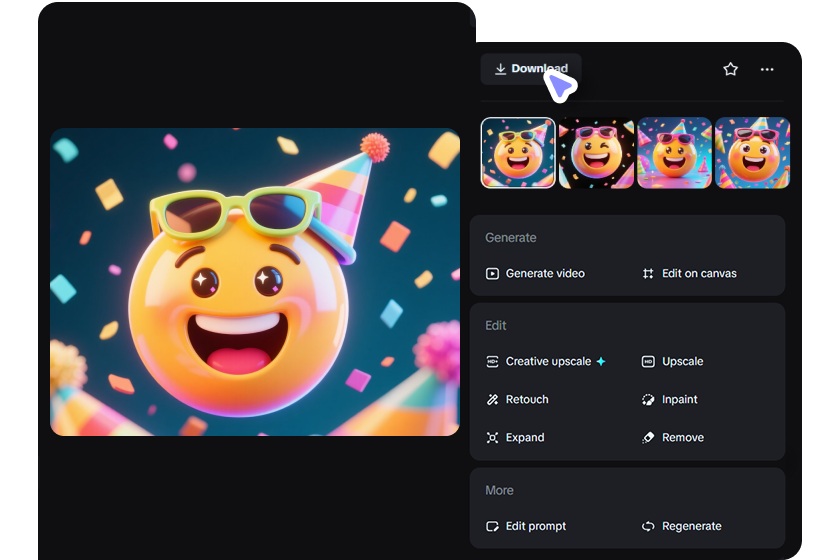Screen dimensions: 840x560
Task: Click the download arrow icon
Action: tap(500, 69)
